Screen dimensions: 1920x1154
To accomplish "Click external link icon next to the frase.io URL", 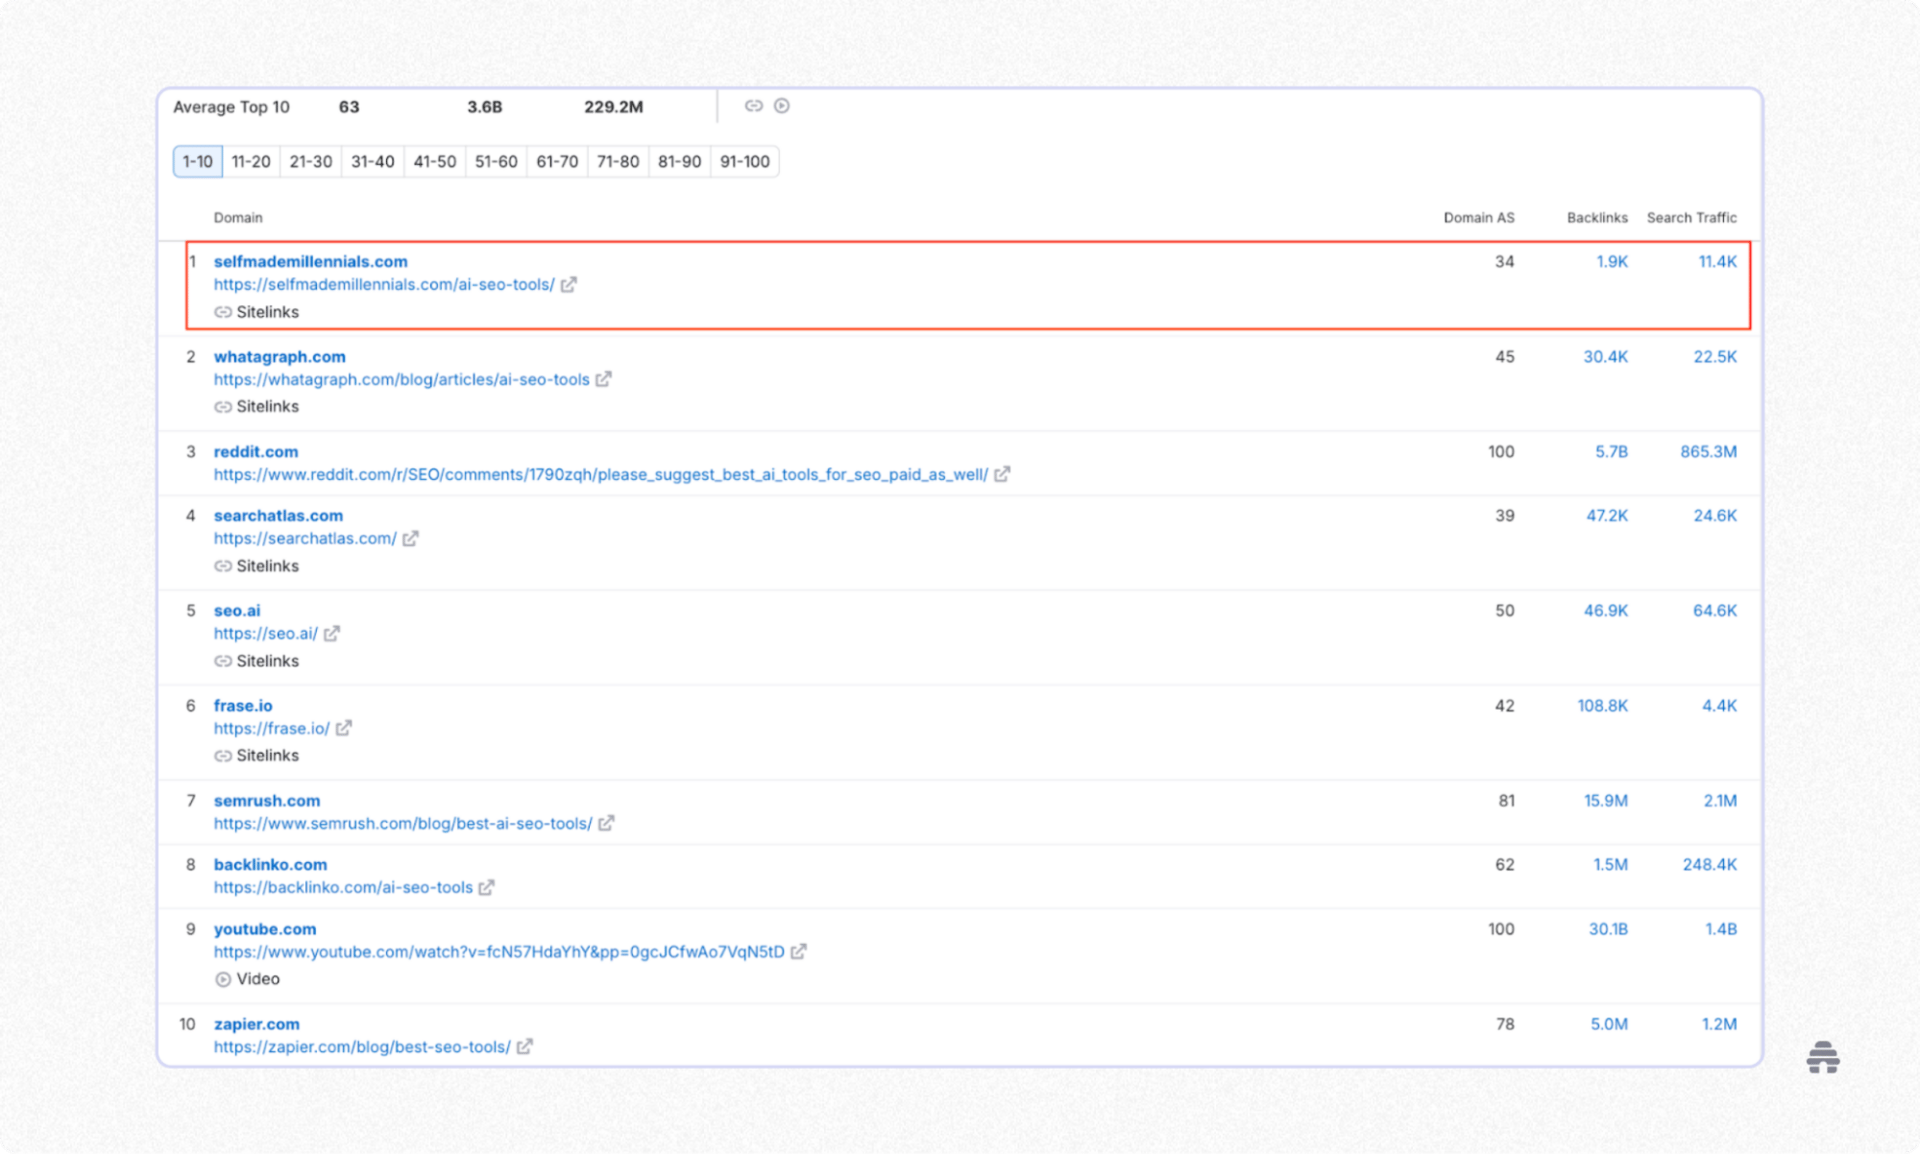I will pos(344,728).
